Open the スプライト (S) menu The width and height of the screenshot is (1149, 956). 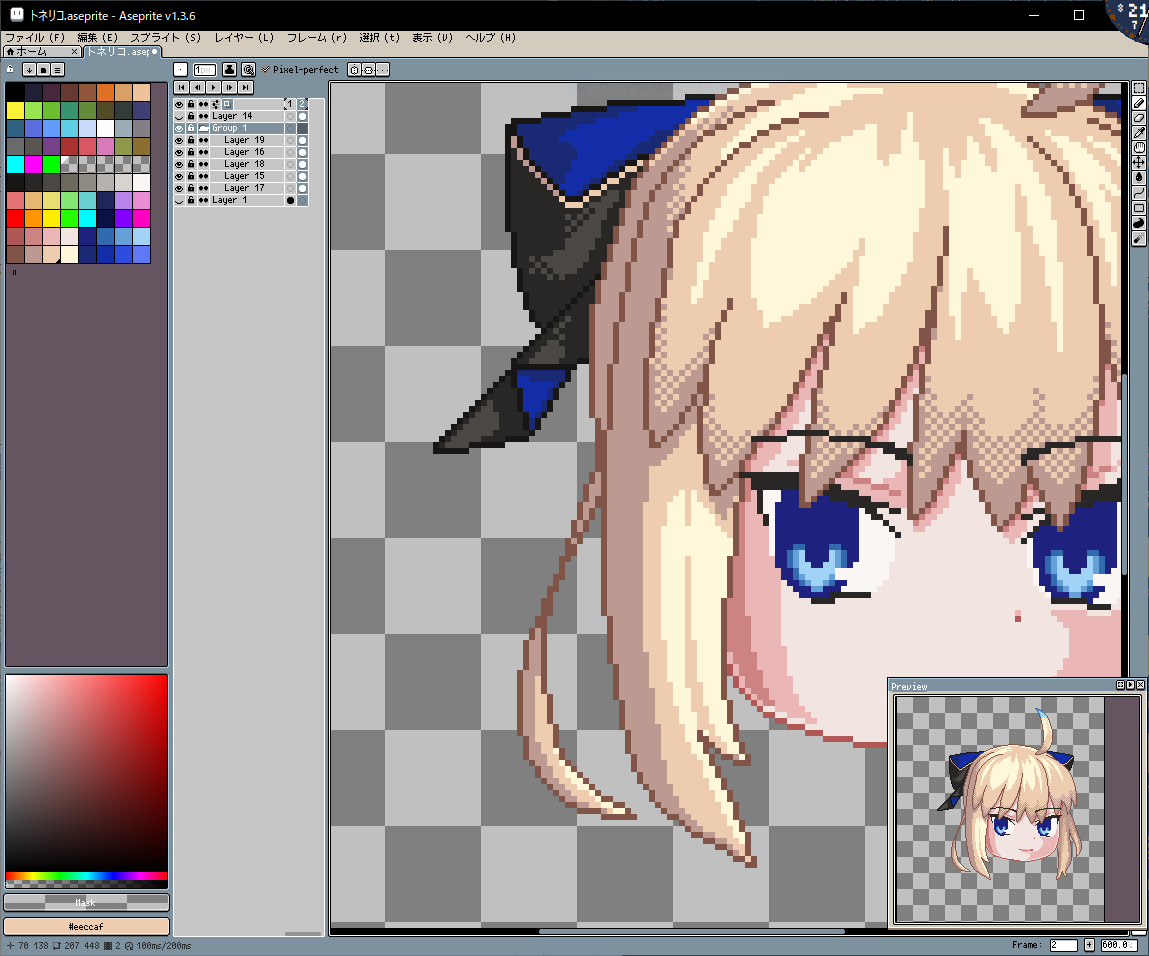coord(165,37)
